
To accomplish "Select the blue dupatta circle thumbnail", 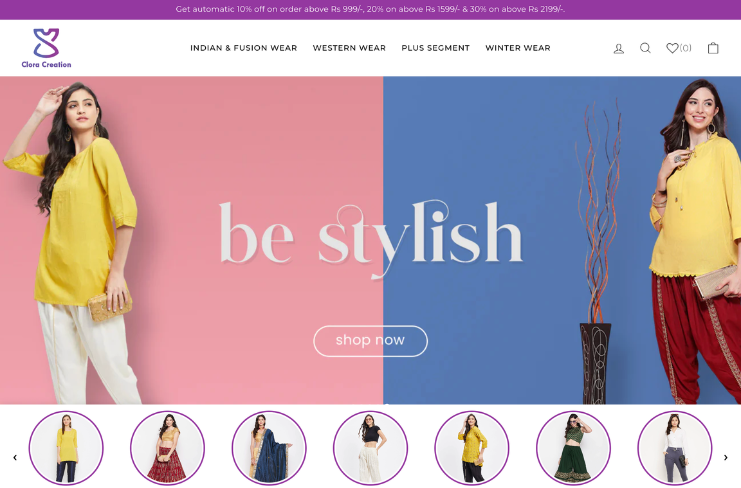I will 269,448.
